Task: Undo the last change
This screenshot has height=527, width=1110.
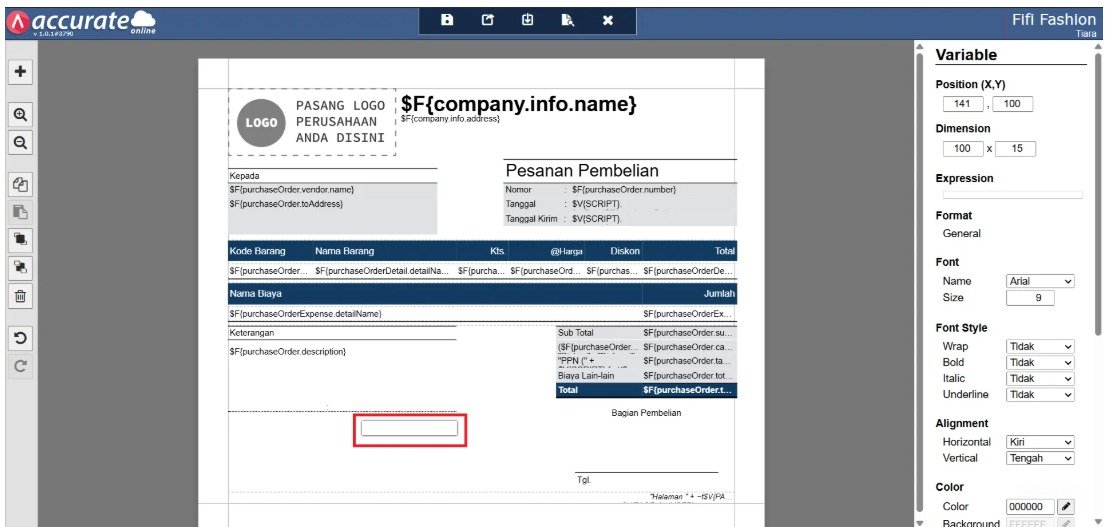Action: point(21,339)
